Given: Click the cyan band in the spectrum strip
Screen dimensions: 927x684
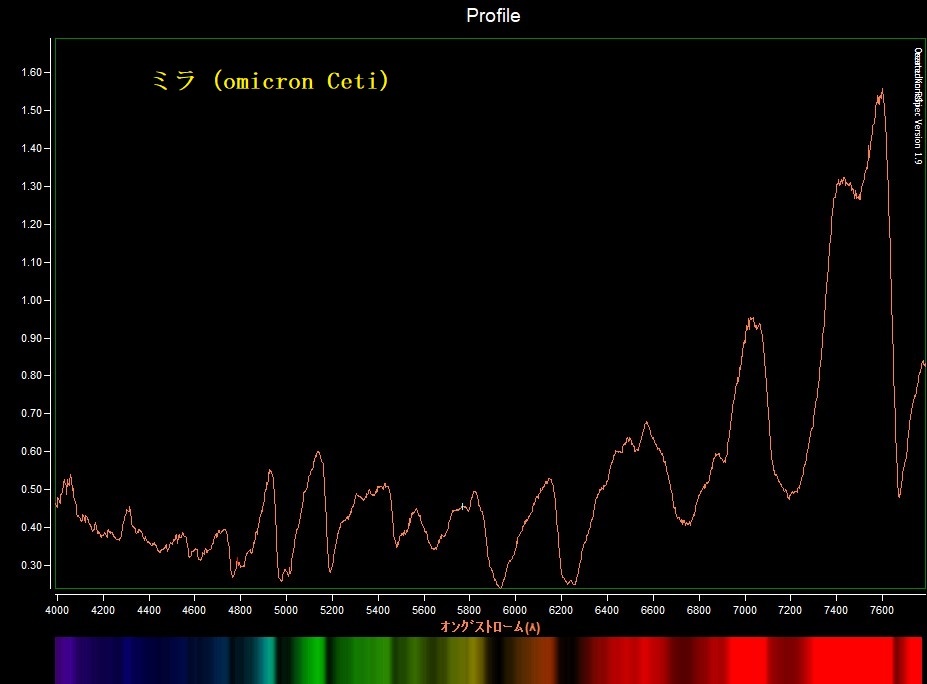Looking at the screenshot, I should point(268,660).
